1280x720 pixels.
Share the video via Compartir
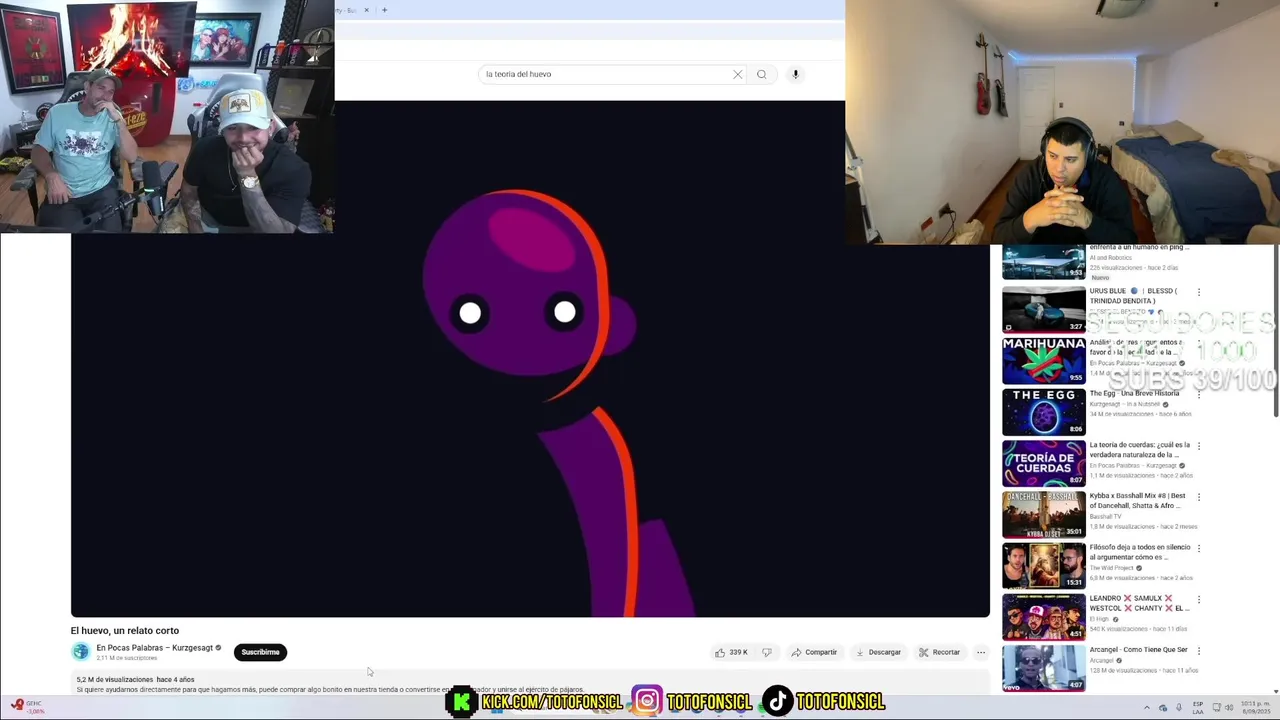(x=814, y=652)
